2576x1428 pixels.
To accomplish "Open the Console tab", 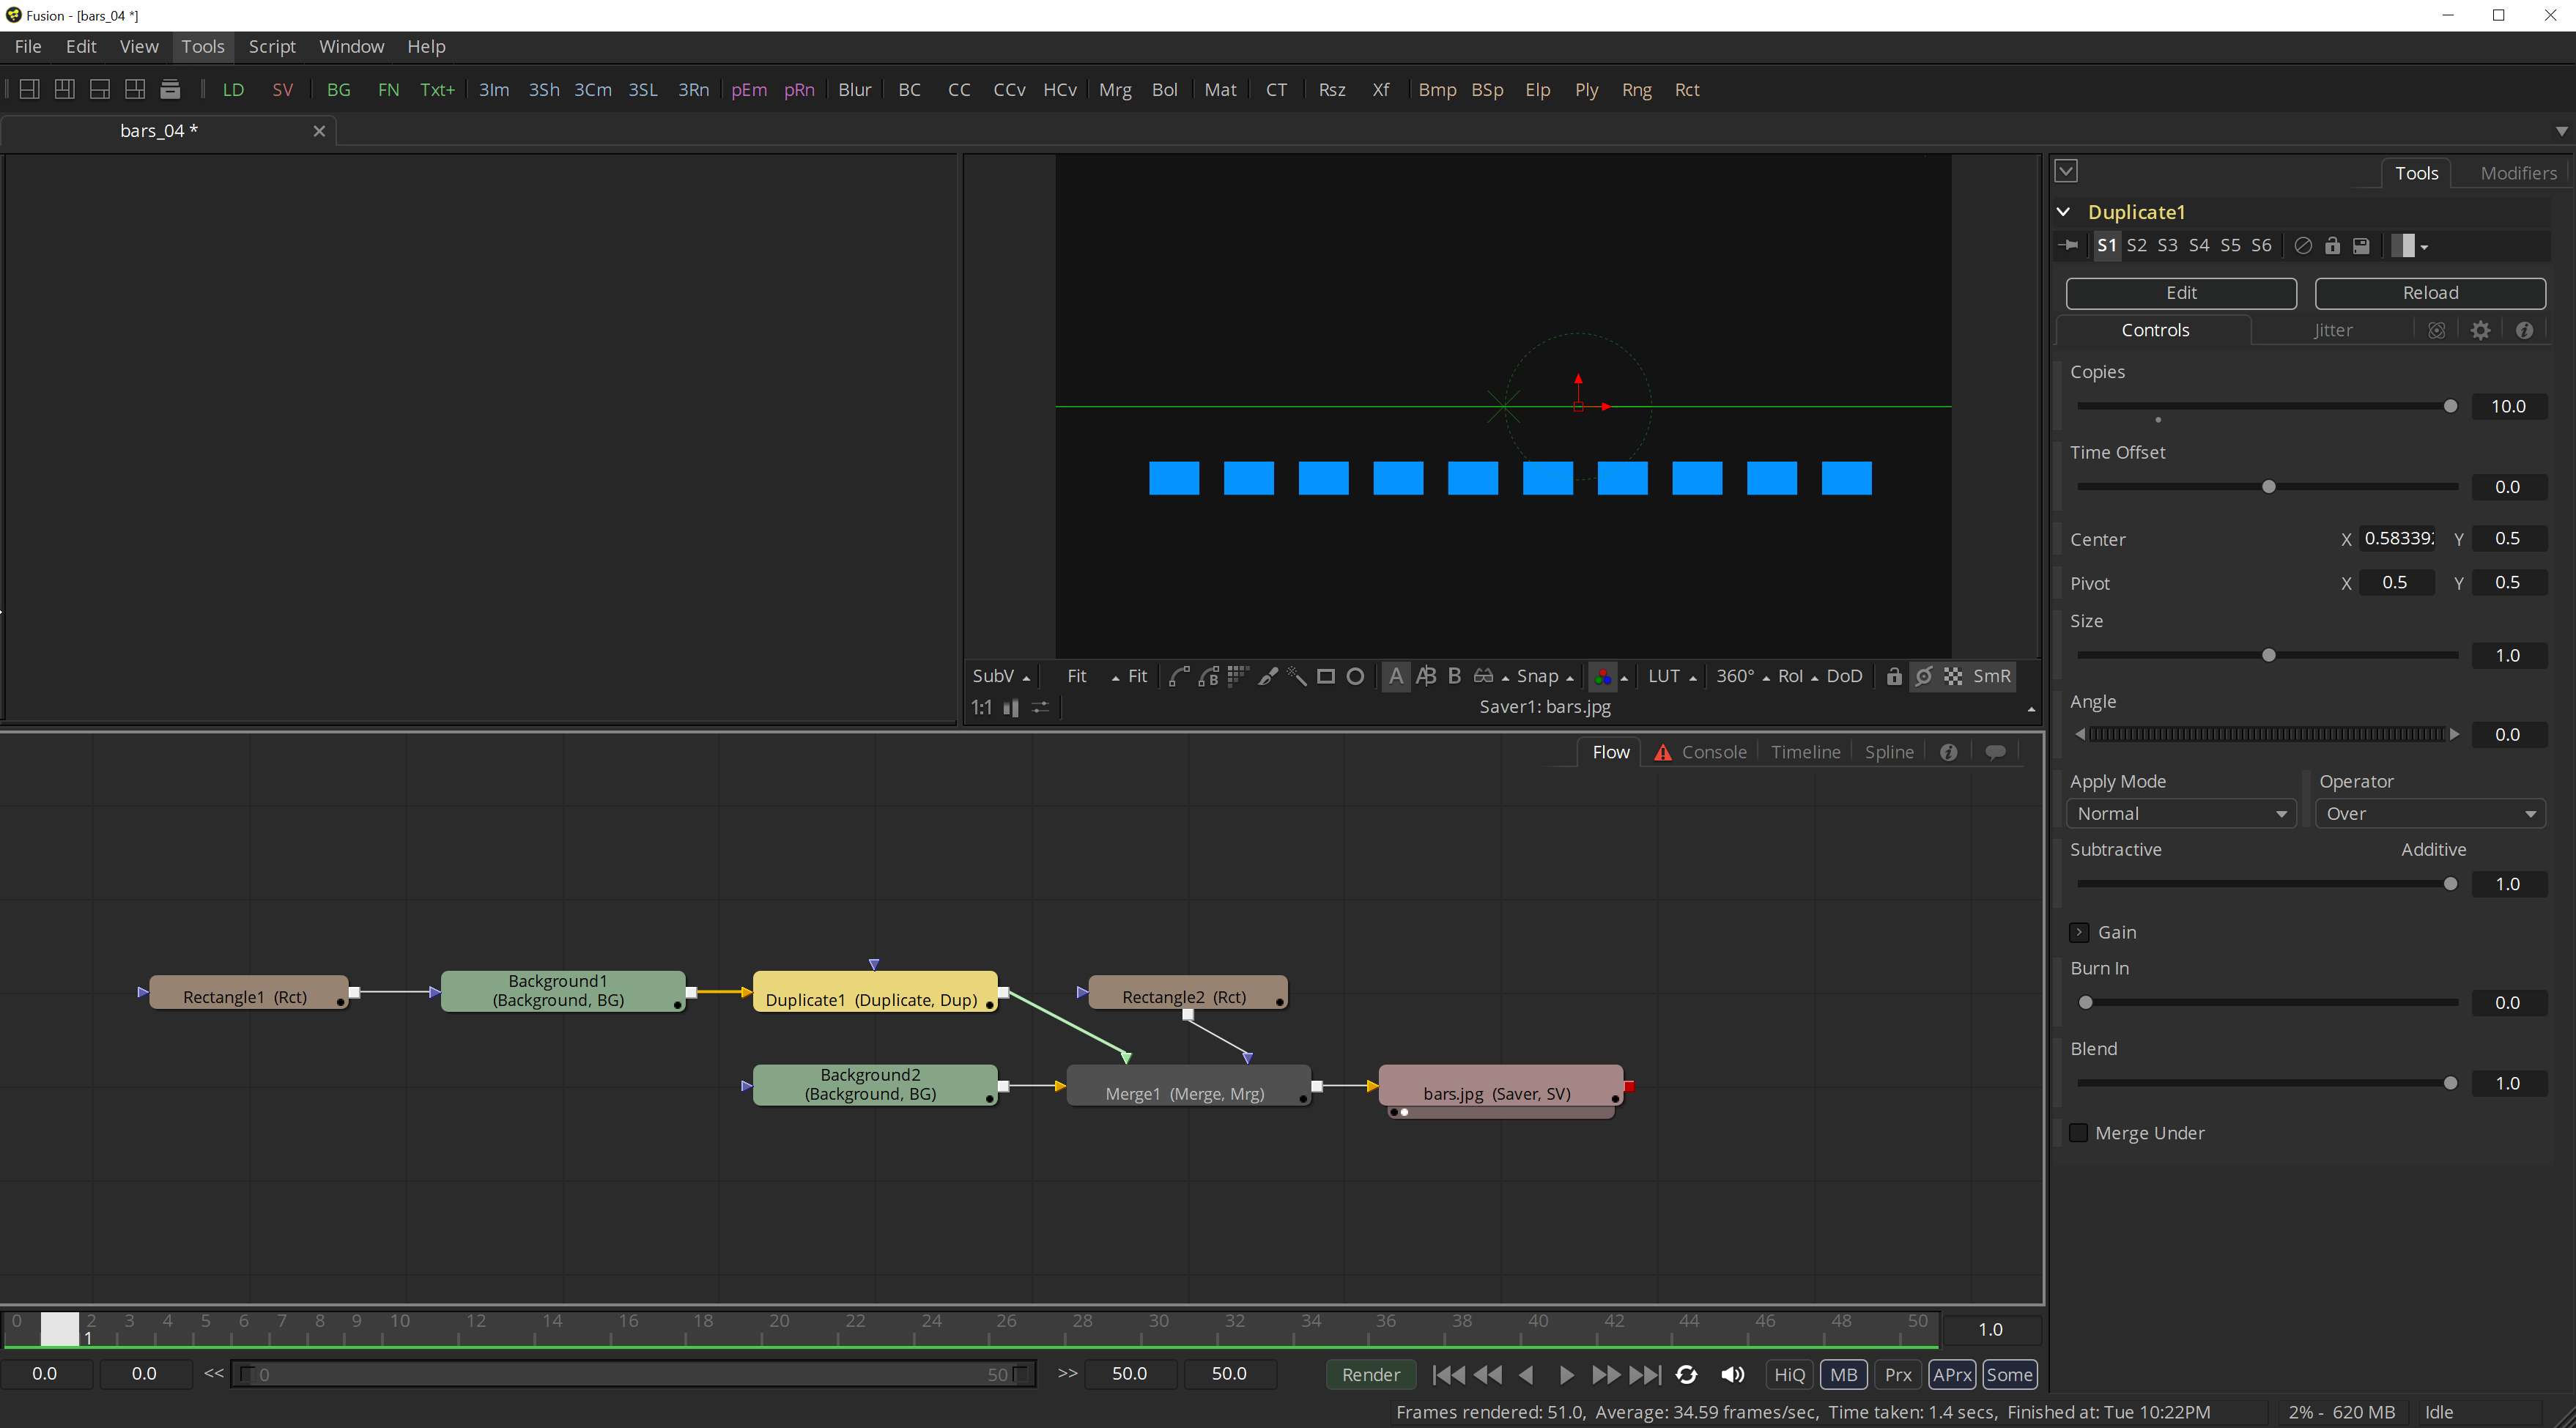I will pyautogui.click(x=1700, y=752).
